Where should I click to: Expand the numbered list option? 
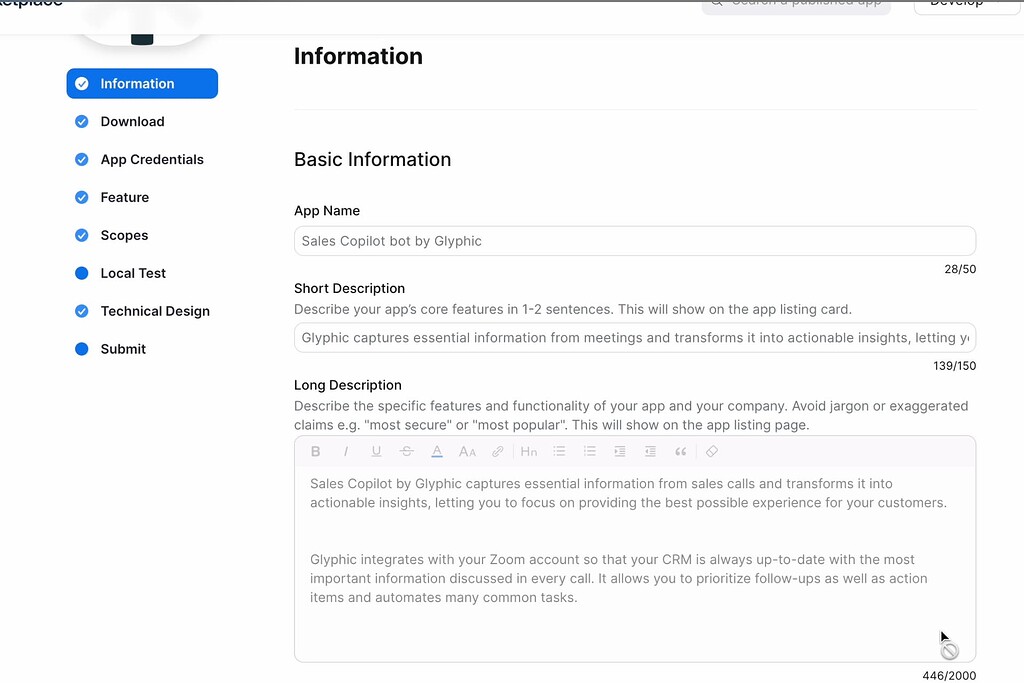click(590, 451)
